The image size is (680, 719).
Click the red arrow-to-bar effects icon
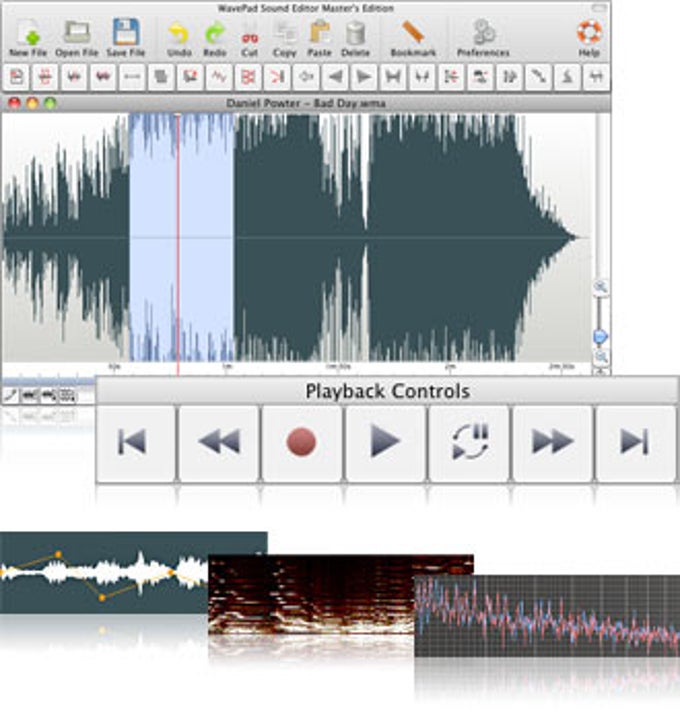(277, 77)
